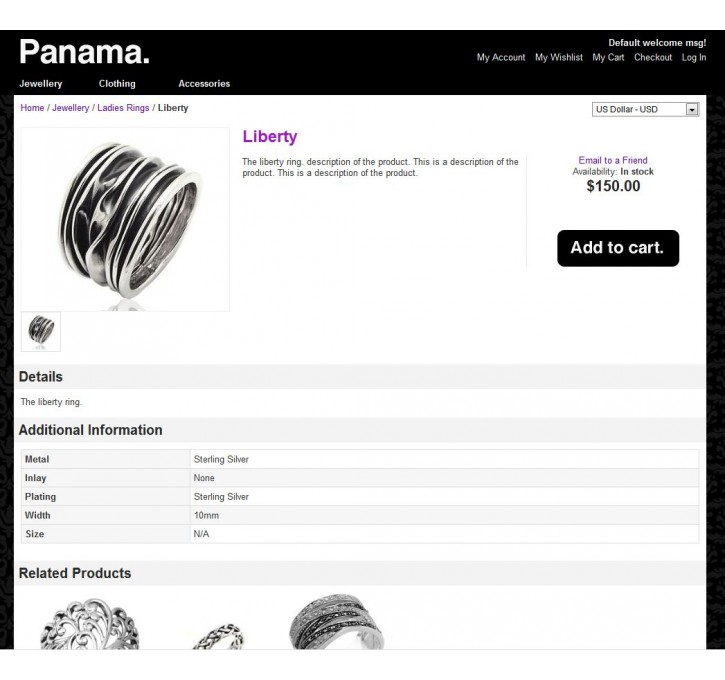The width and height of the screenshot is (725, 680).
Task: Navigate to the Jewellery breadcrumb
Action: tap(70, 108)
